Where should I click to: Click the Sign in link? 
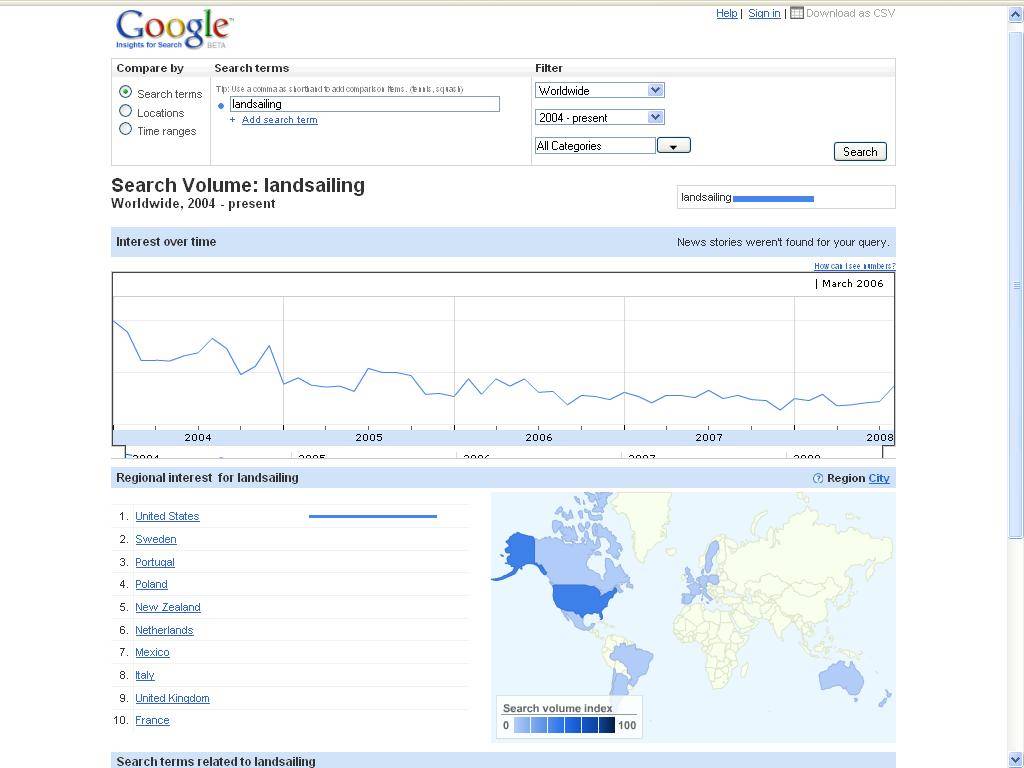(x=764, y=13)
